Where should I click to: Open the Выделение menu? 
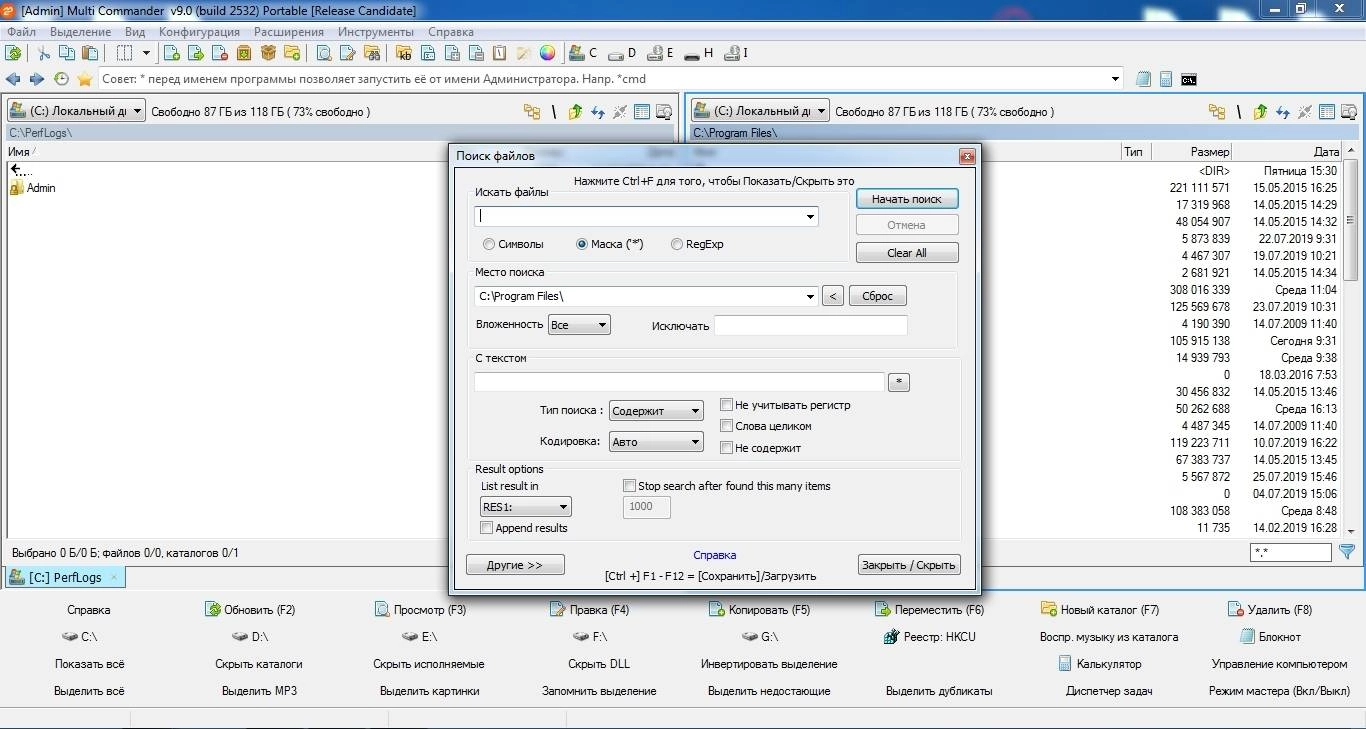(81, 32)
